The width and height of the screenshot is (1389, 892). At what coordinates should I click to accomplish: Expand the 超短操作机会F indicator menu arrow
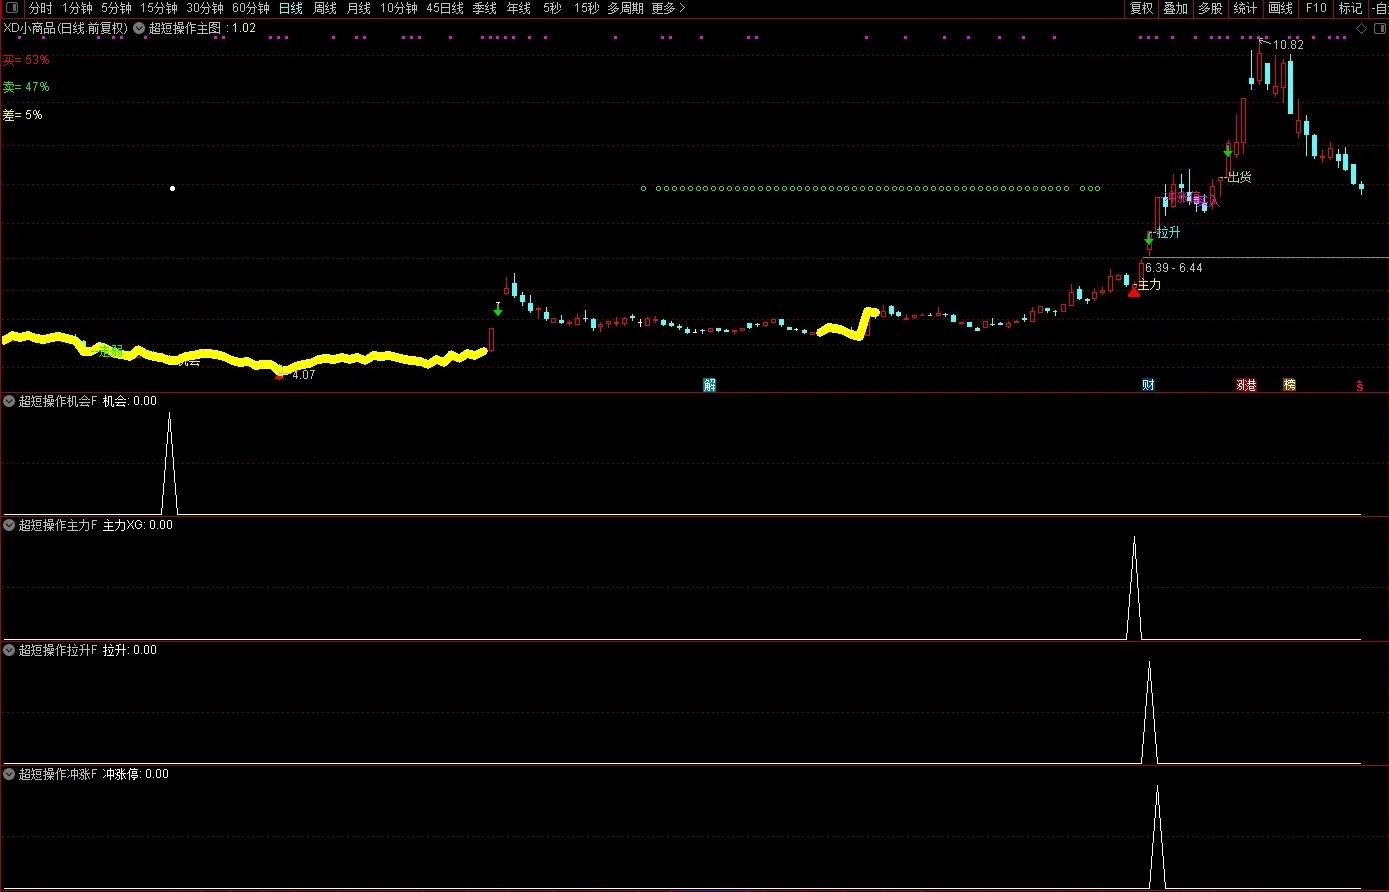tap(9, 401)
